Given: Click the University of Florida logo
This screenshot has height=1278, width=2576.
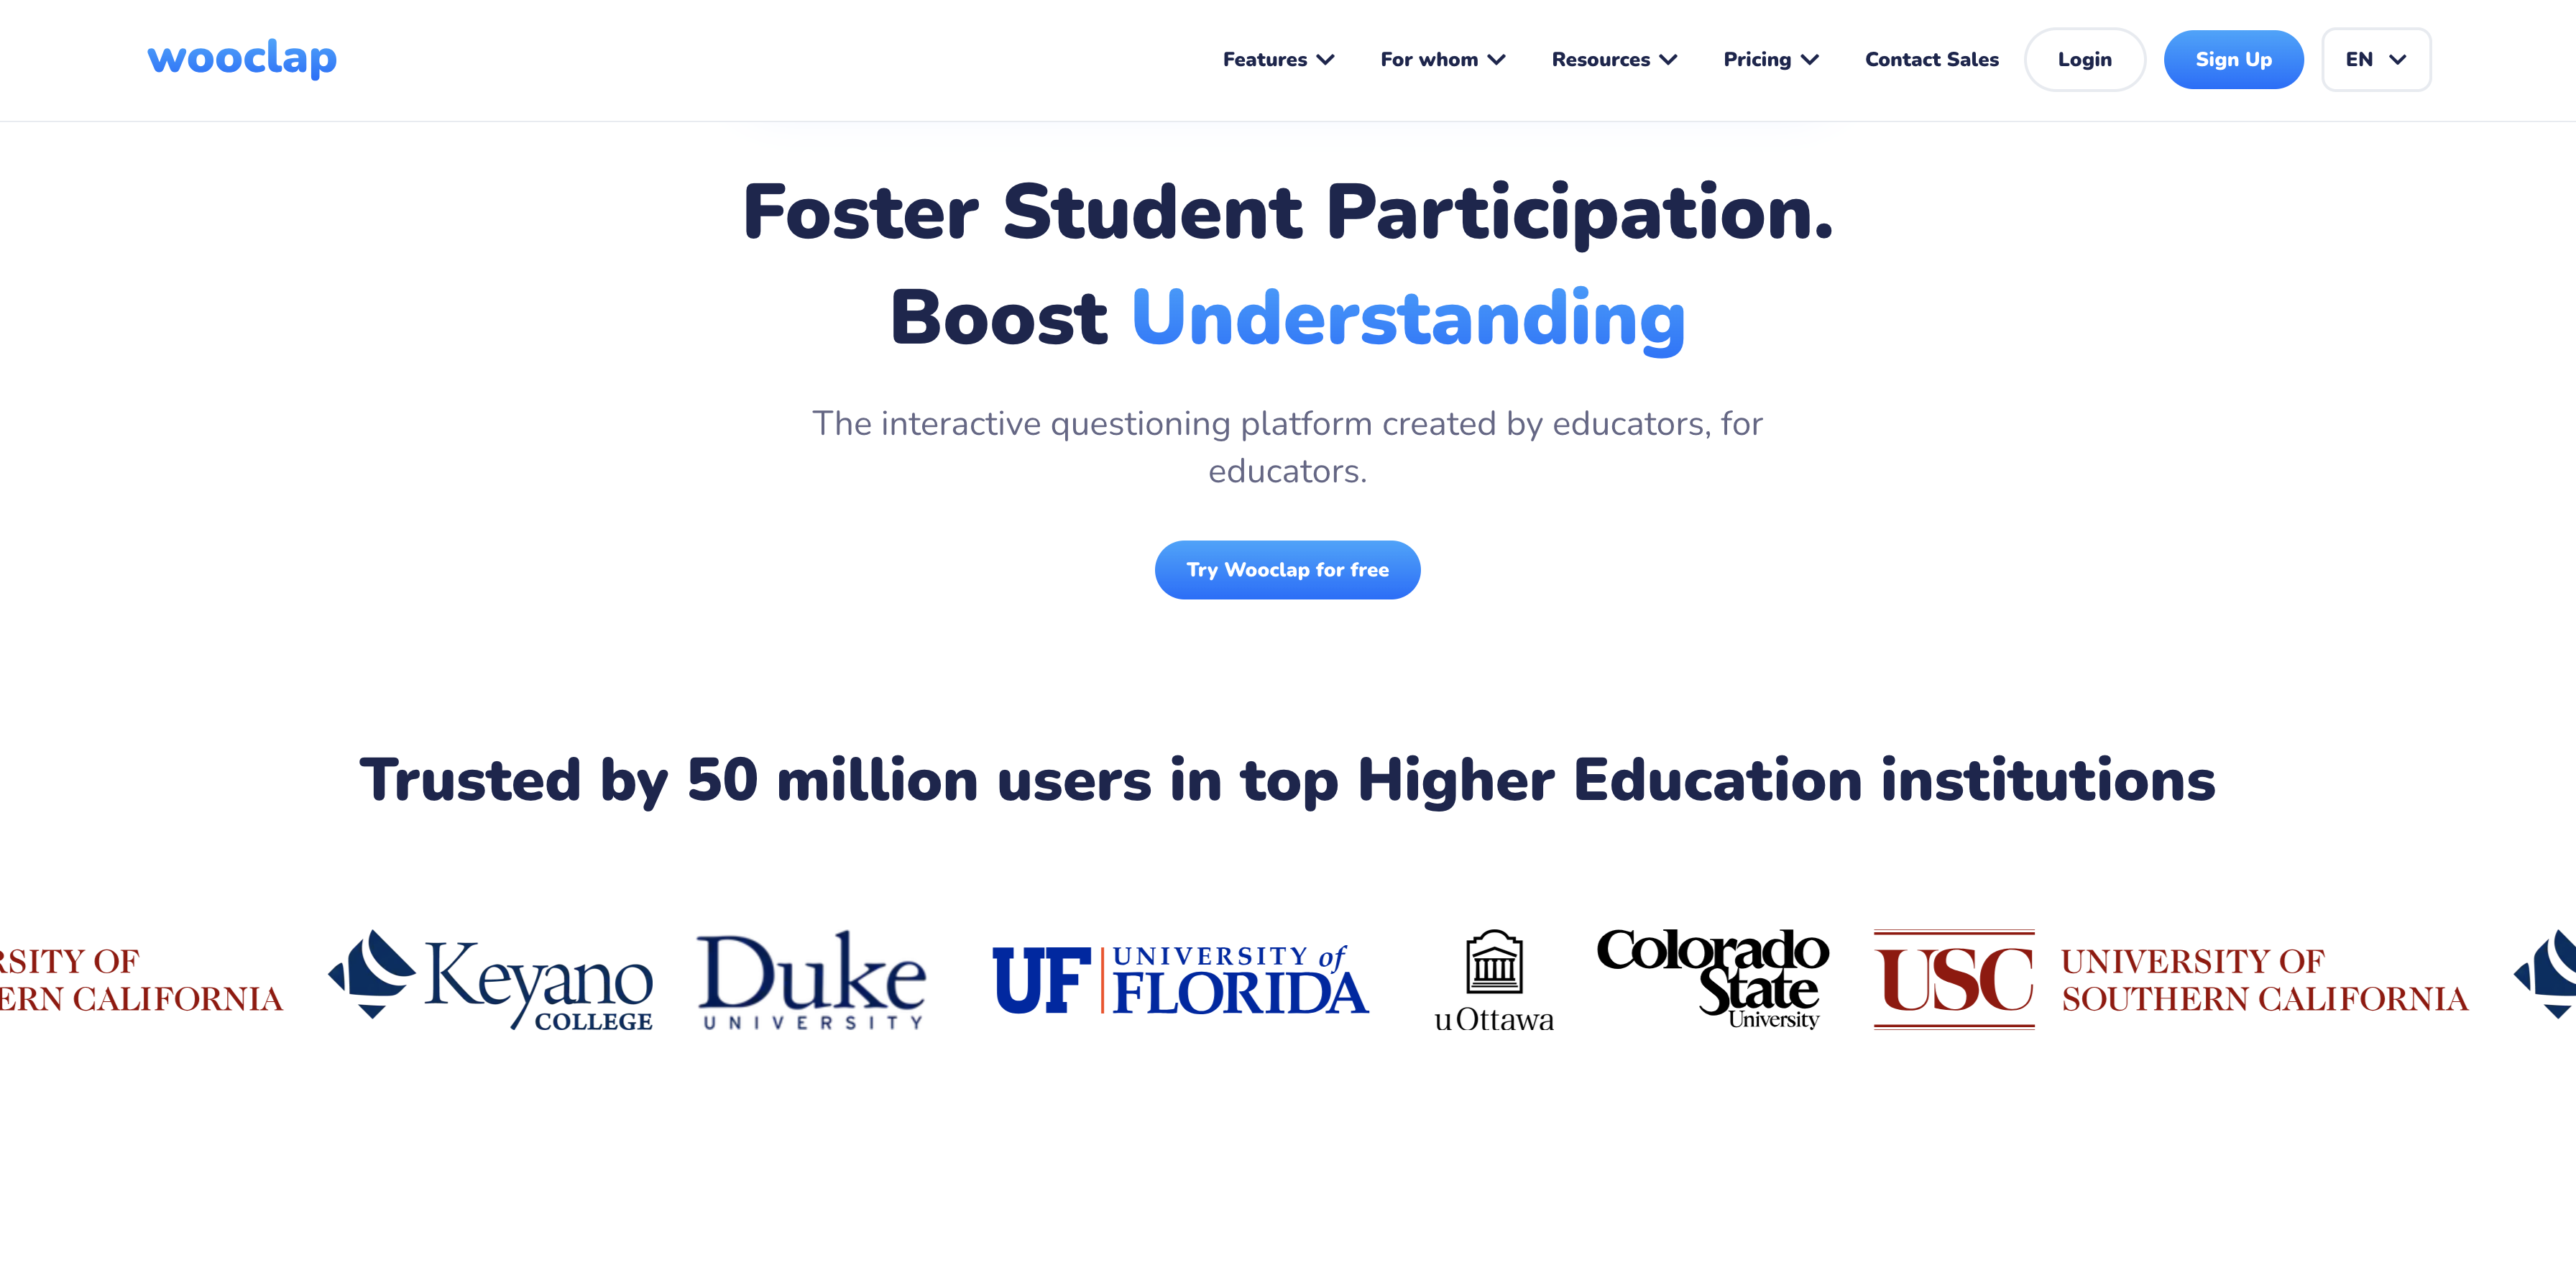Looking at the screenshot, I should (x=1180, y=979).
